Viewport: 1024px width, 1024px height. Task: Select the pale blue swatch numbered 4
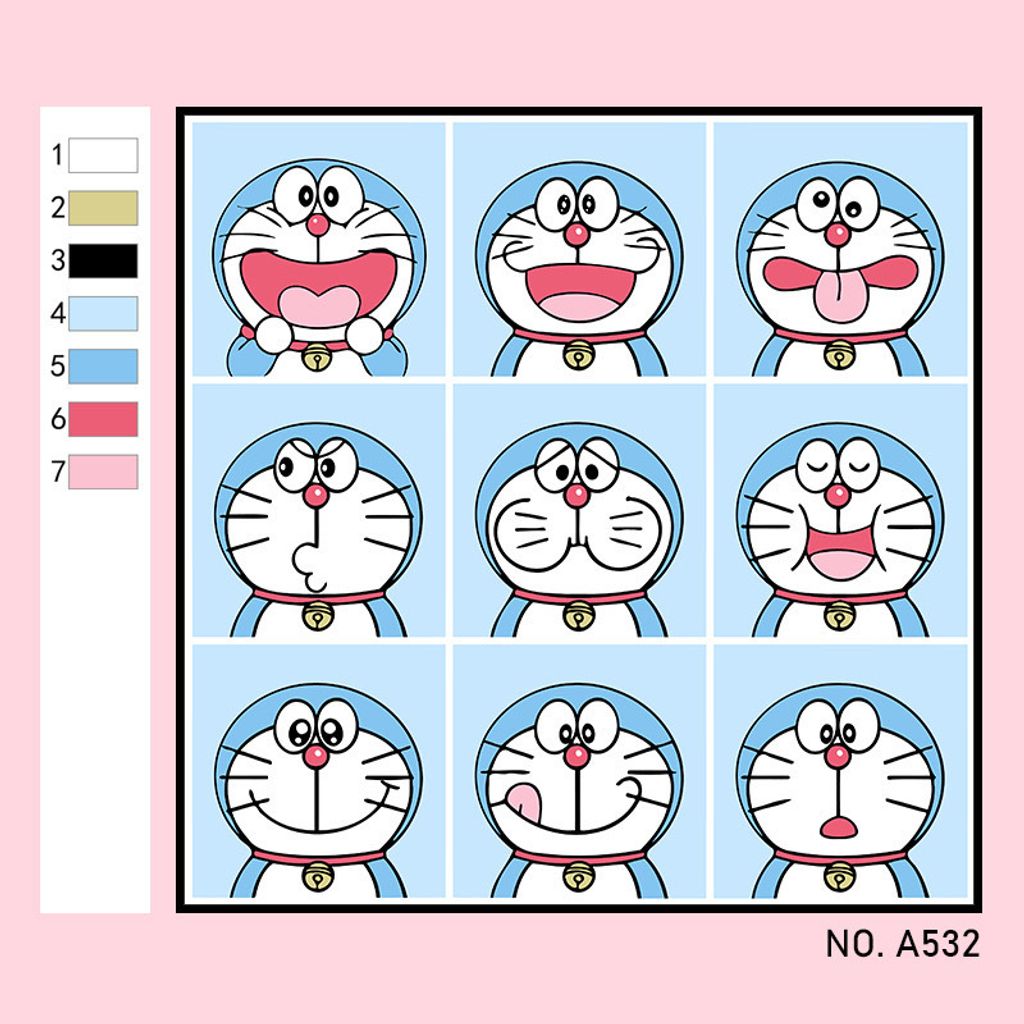coord(103,313)
